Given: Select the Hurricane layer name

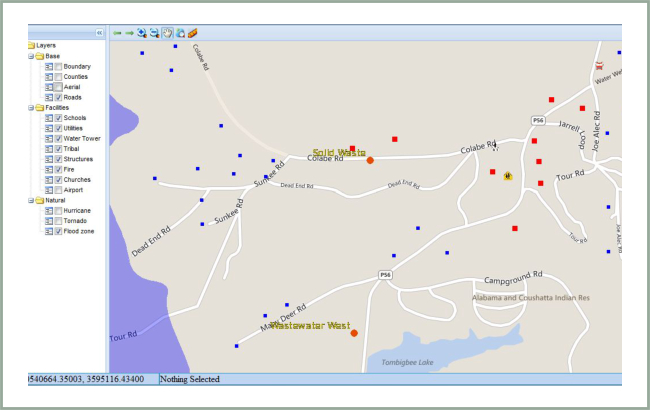Looking at the screenshot, I should 77,211.
